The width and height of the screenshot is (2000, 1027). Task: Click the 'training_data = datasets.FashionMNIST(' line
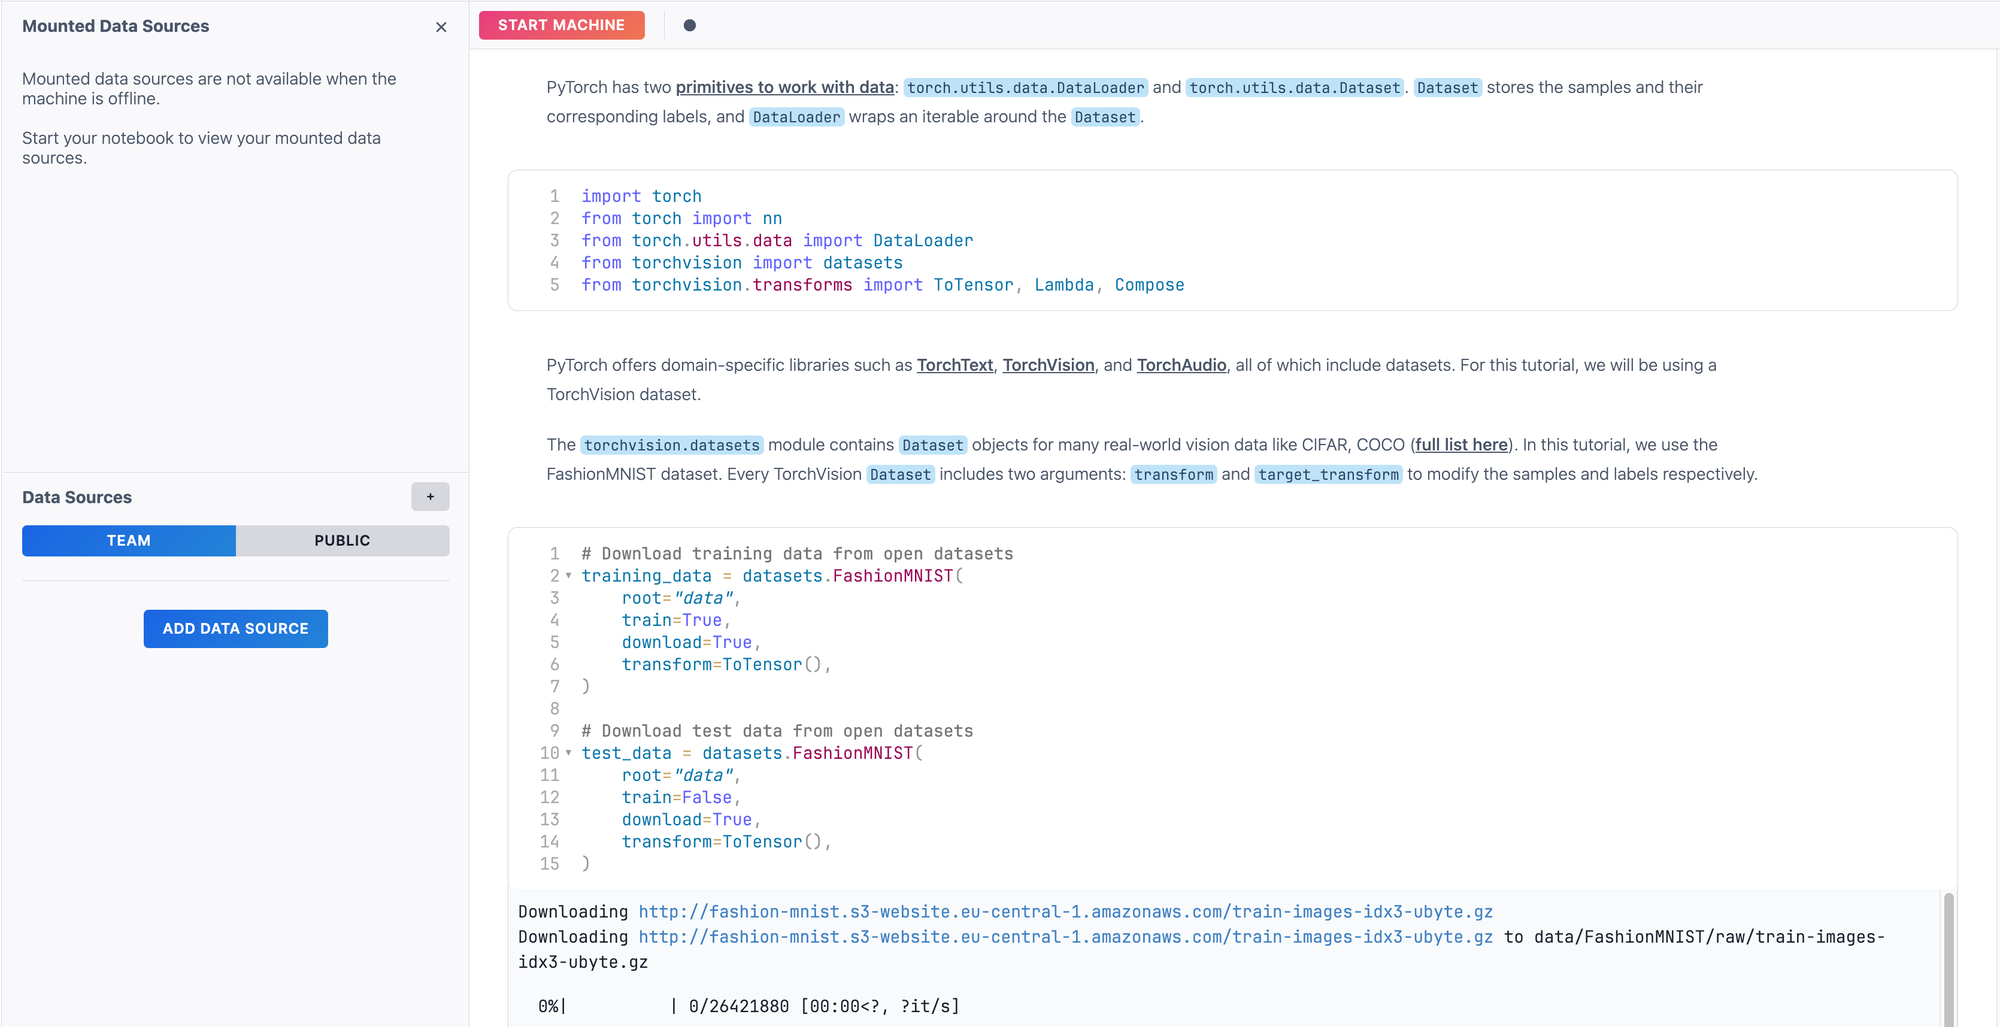pos(772,576)
